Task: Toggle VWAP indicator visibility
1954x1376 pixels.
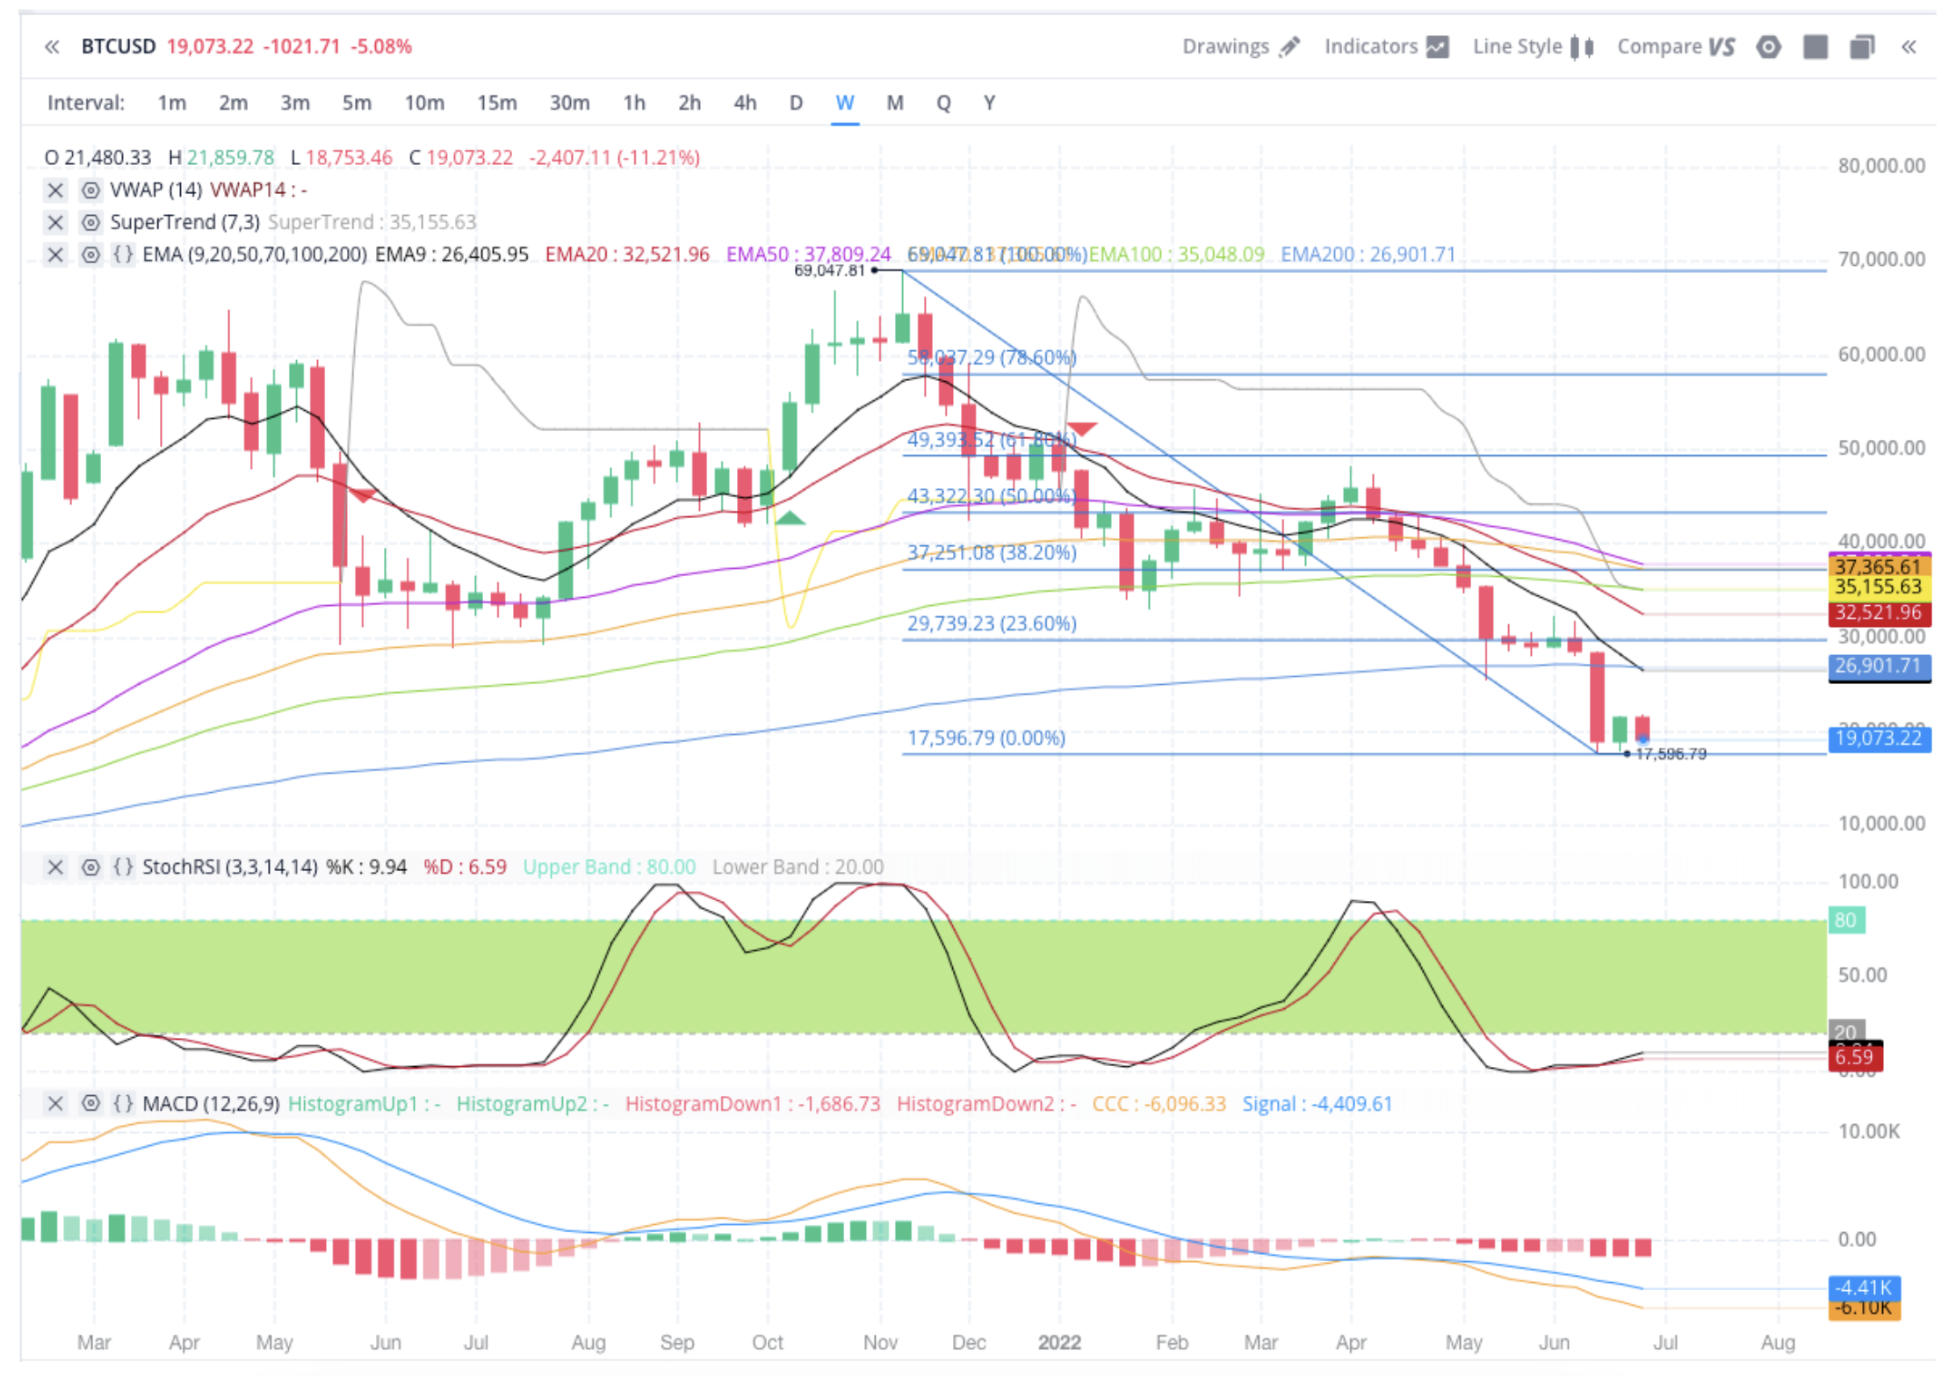Action: point(90,189)
